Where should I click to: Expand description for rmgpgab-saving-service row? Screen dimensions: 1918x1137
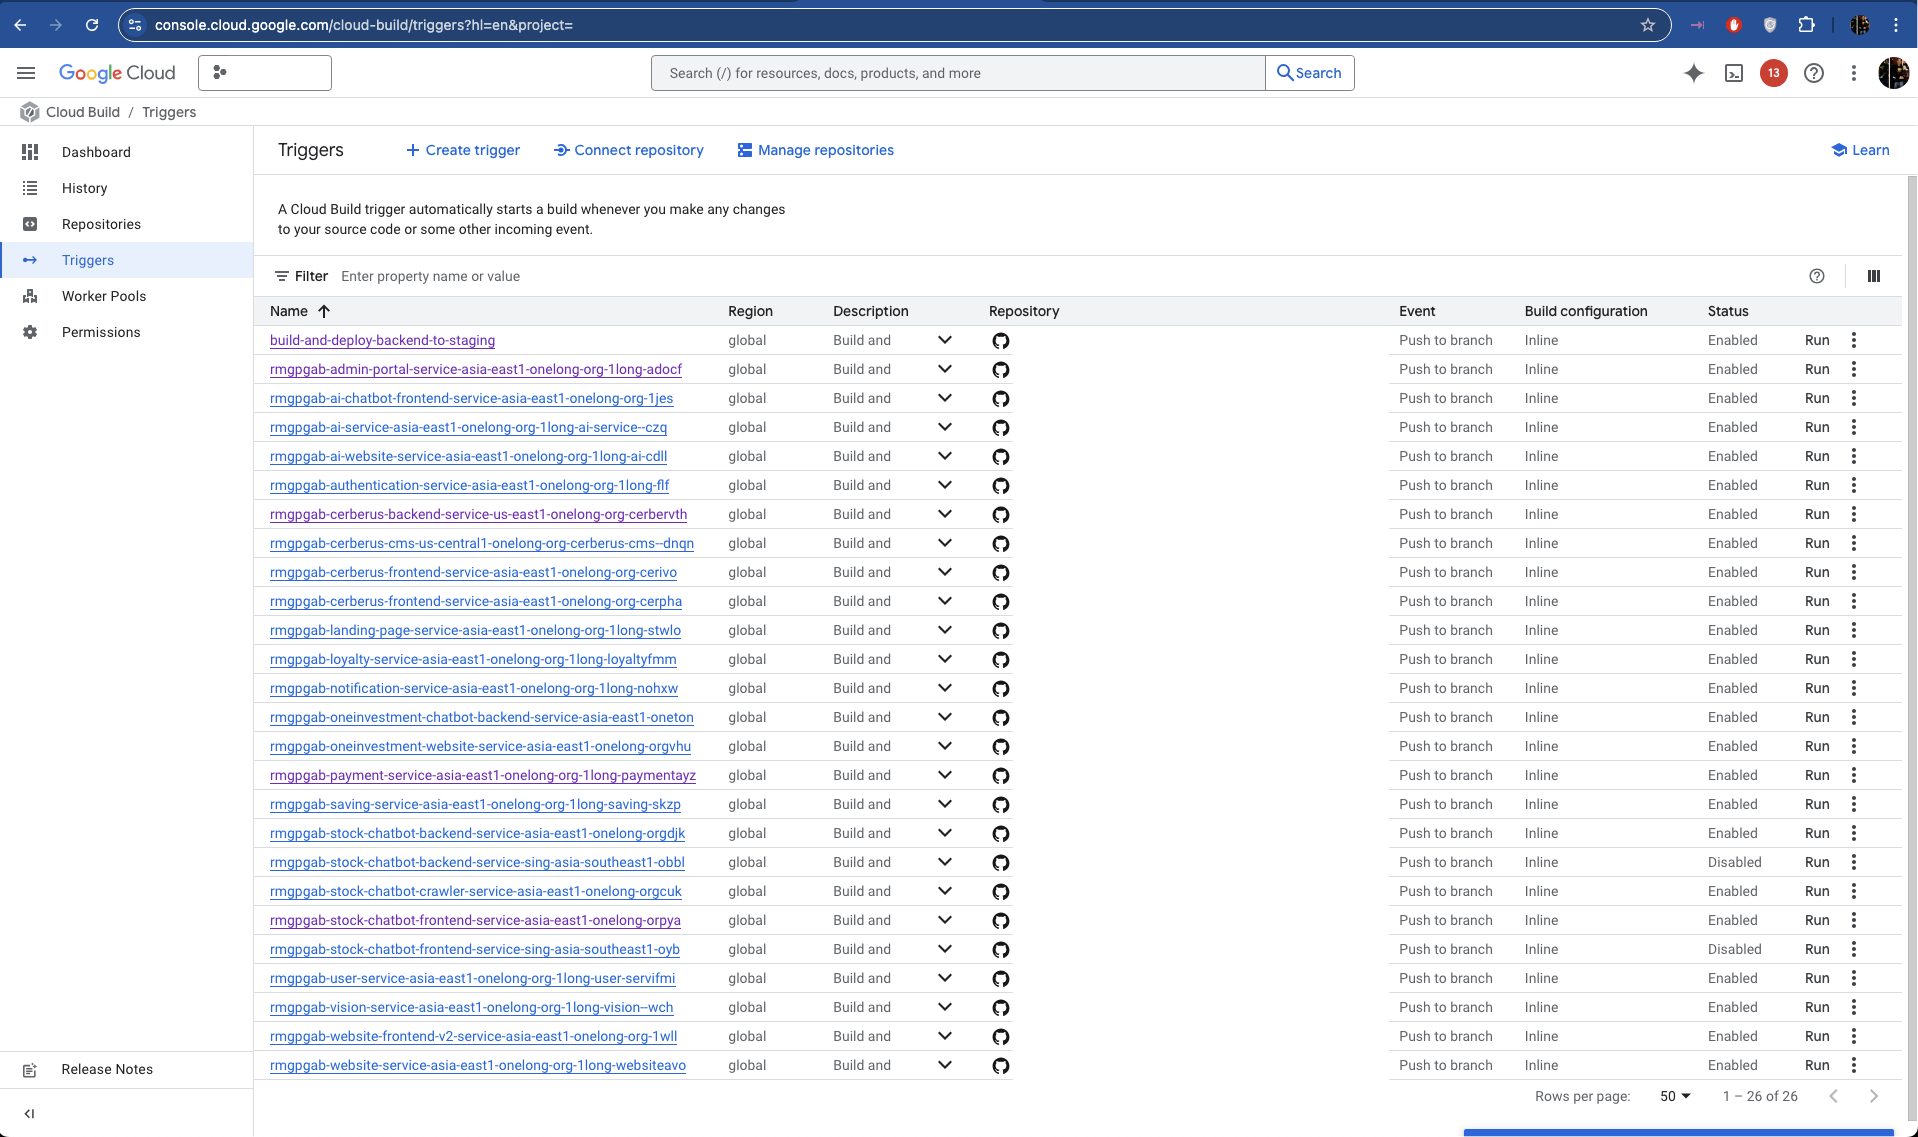944,804
